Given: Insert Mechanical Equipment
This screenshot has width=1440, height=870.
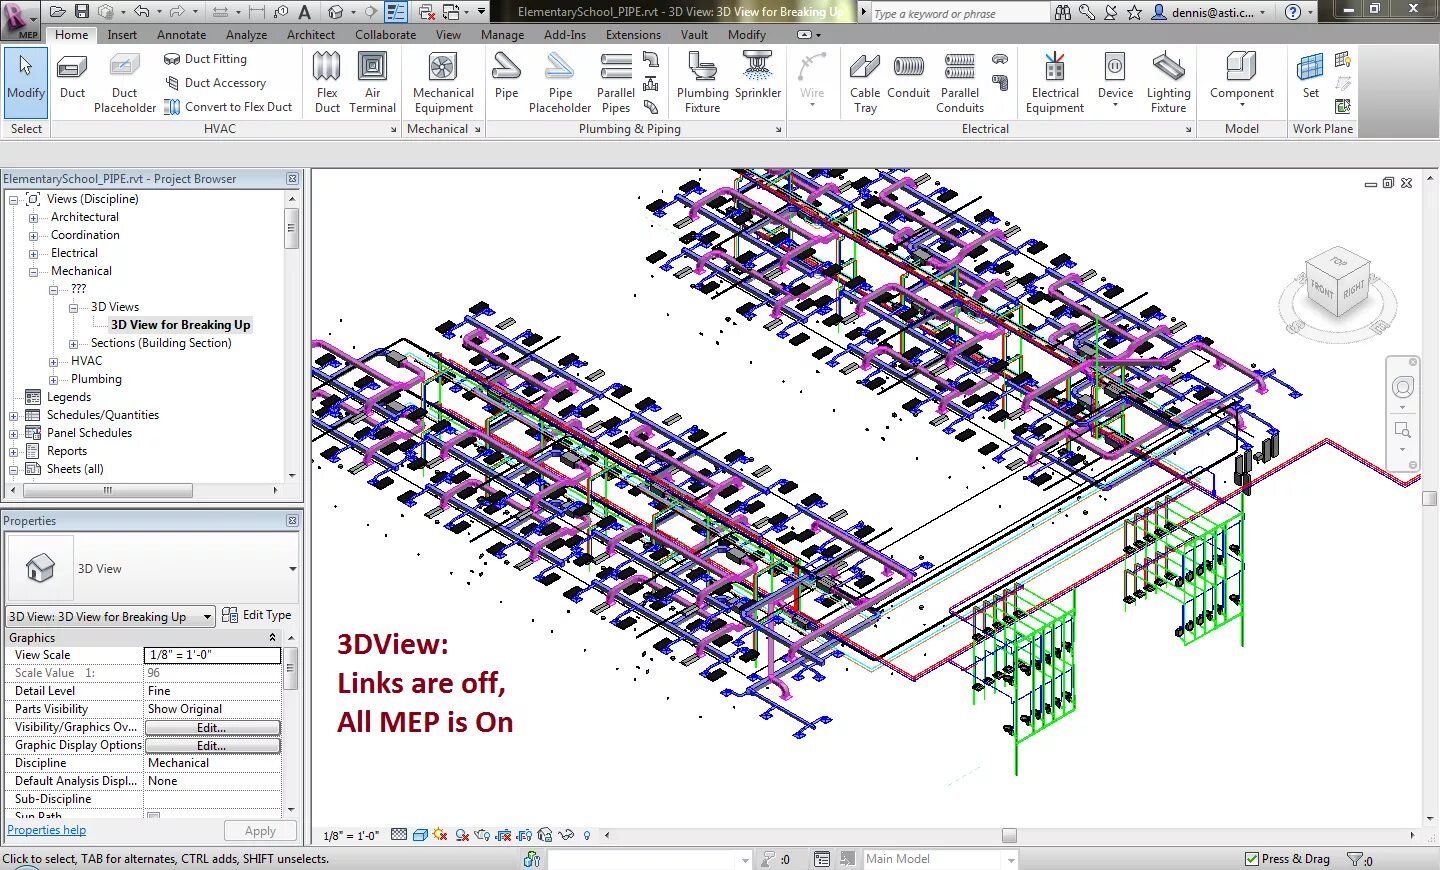Looking at the screenshot, I should (443, 84).
